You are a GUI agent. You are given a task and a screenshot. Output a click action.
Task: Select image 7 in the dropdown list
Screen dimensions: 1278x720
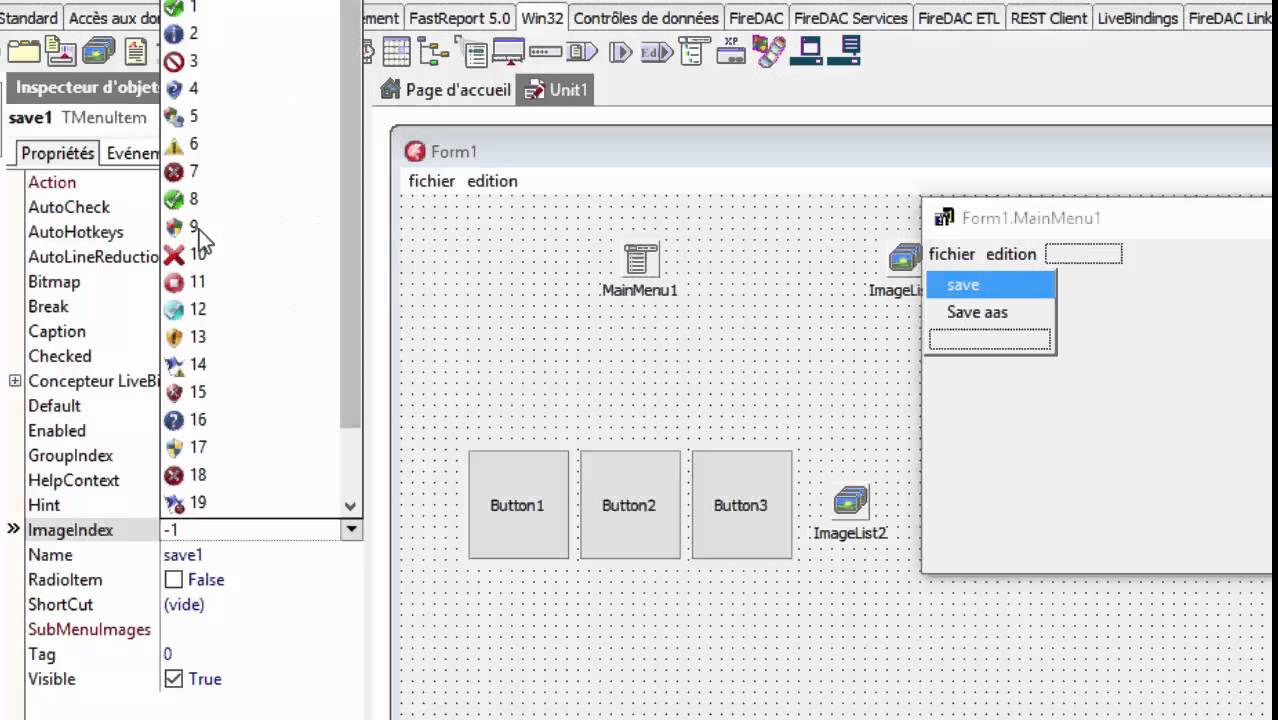(250, 171)
